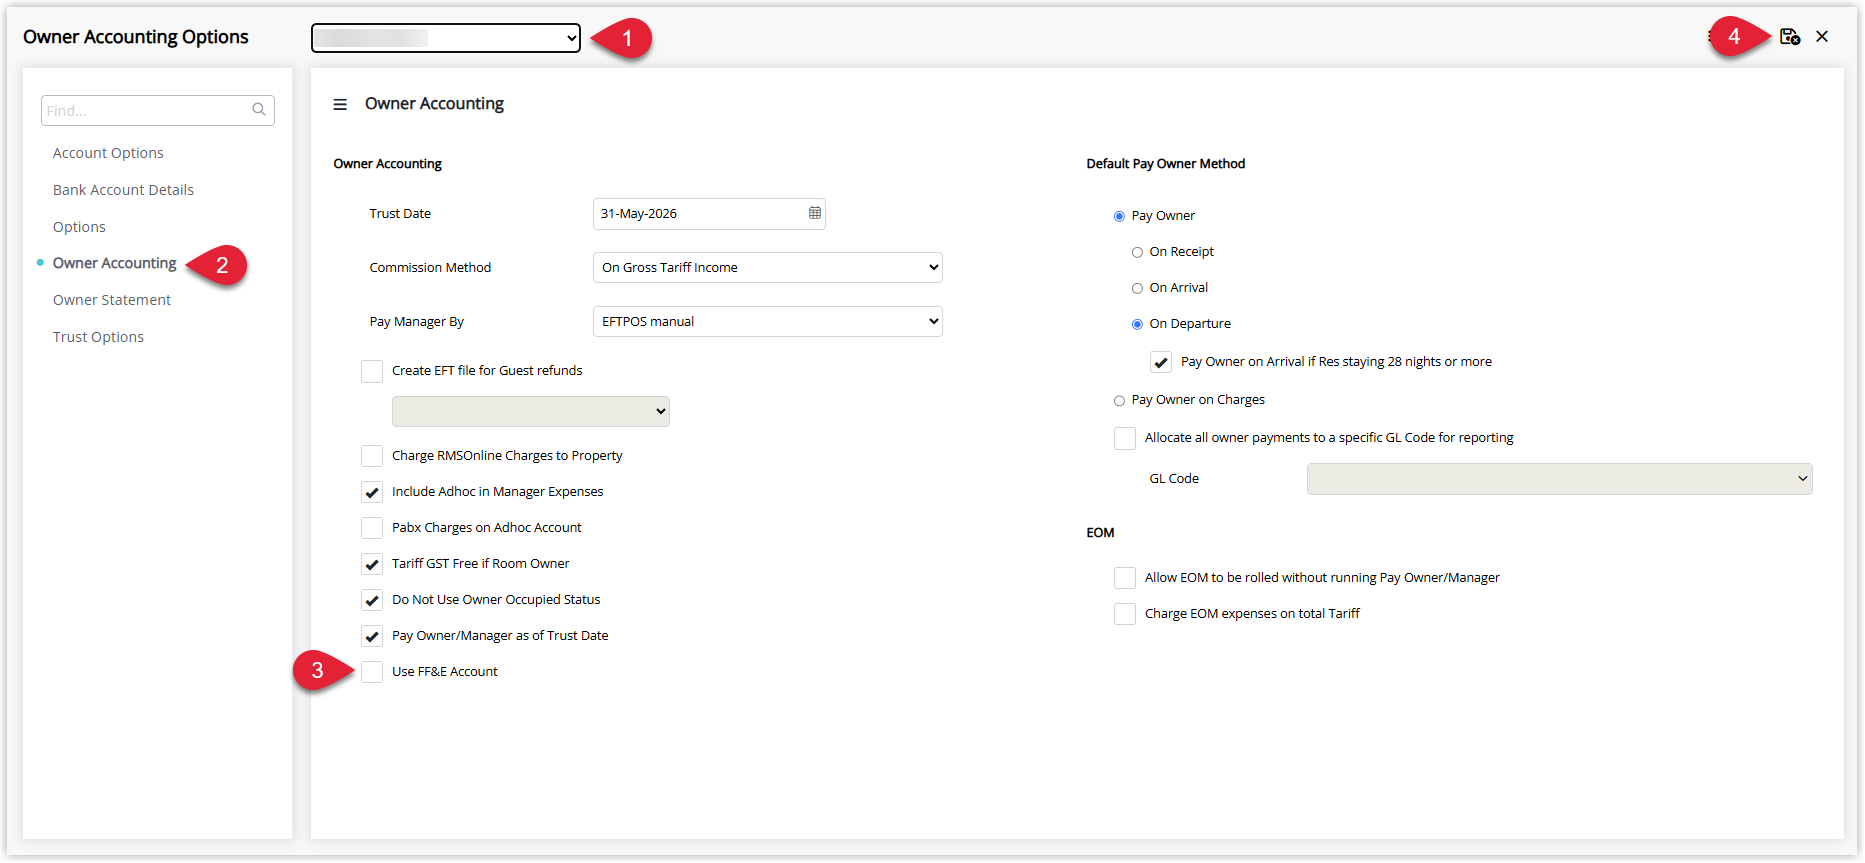Image resolution: width=1865 pixels, height=863 pixels.
Task: Tick Allow EOM to be rolled checkbox
Action: [1125, 578]
